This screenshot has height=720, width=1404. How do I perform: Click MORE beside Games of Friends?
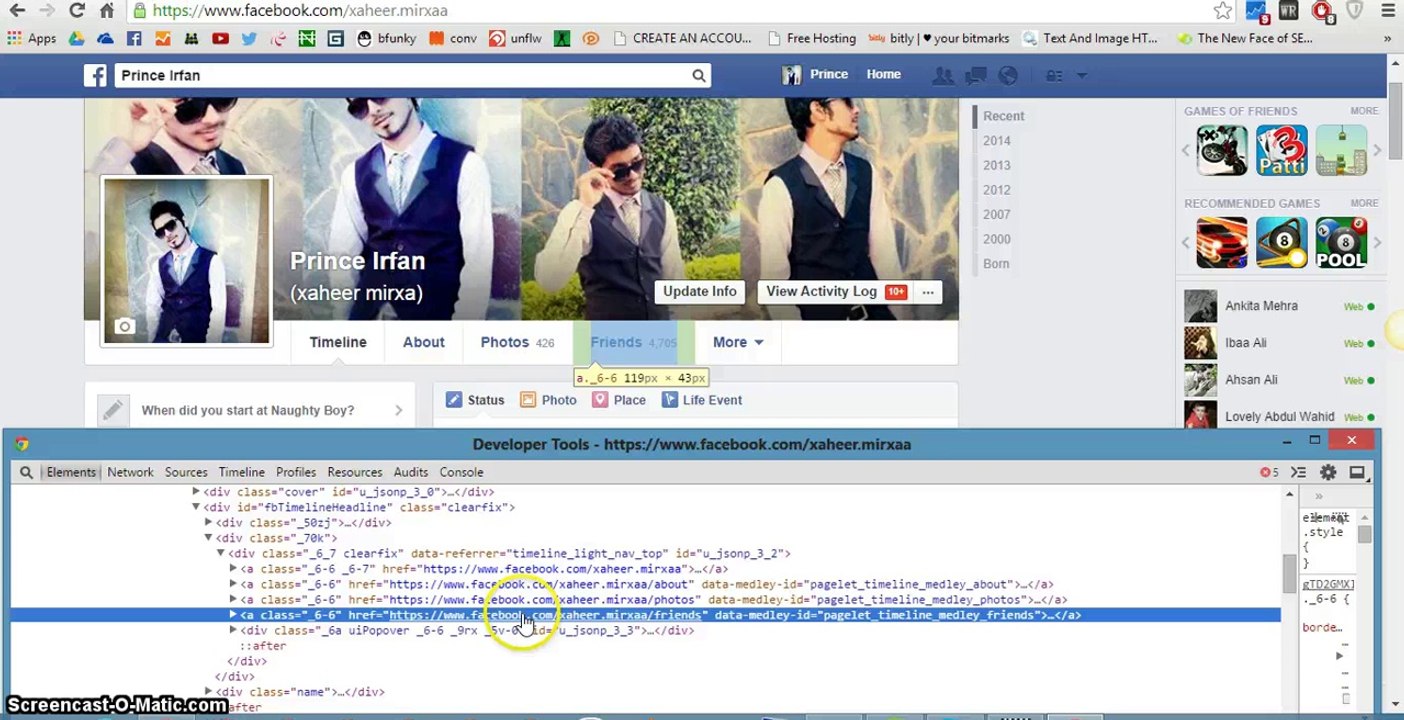[x=1364, y=111]
